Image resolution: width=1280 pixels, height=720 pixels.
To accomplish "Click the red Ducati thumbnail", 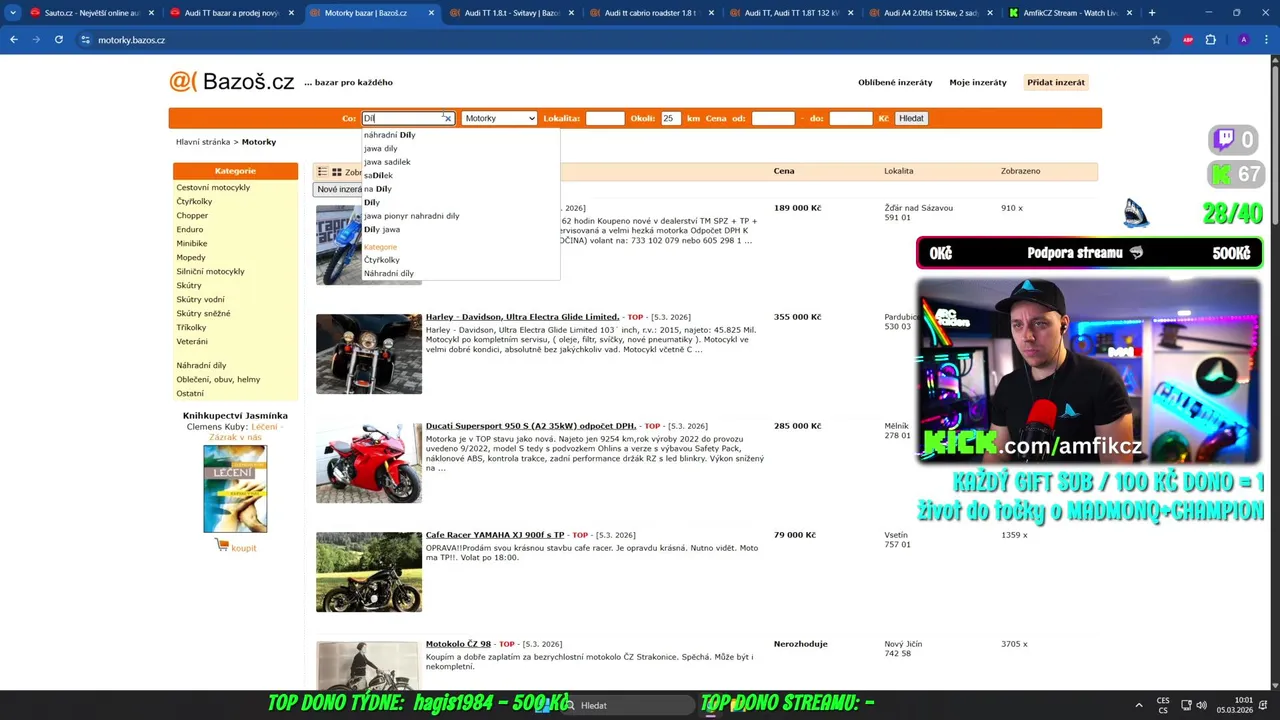I will (369, 462).
